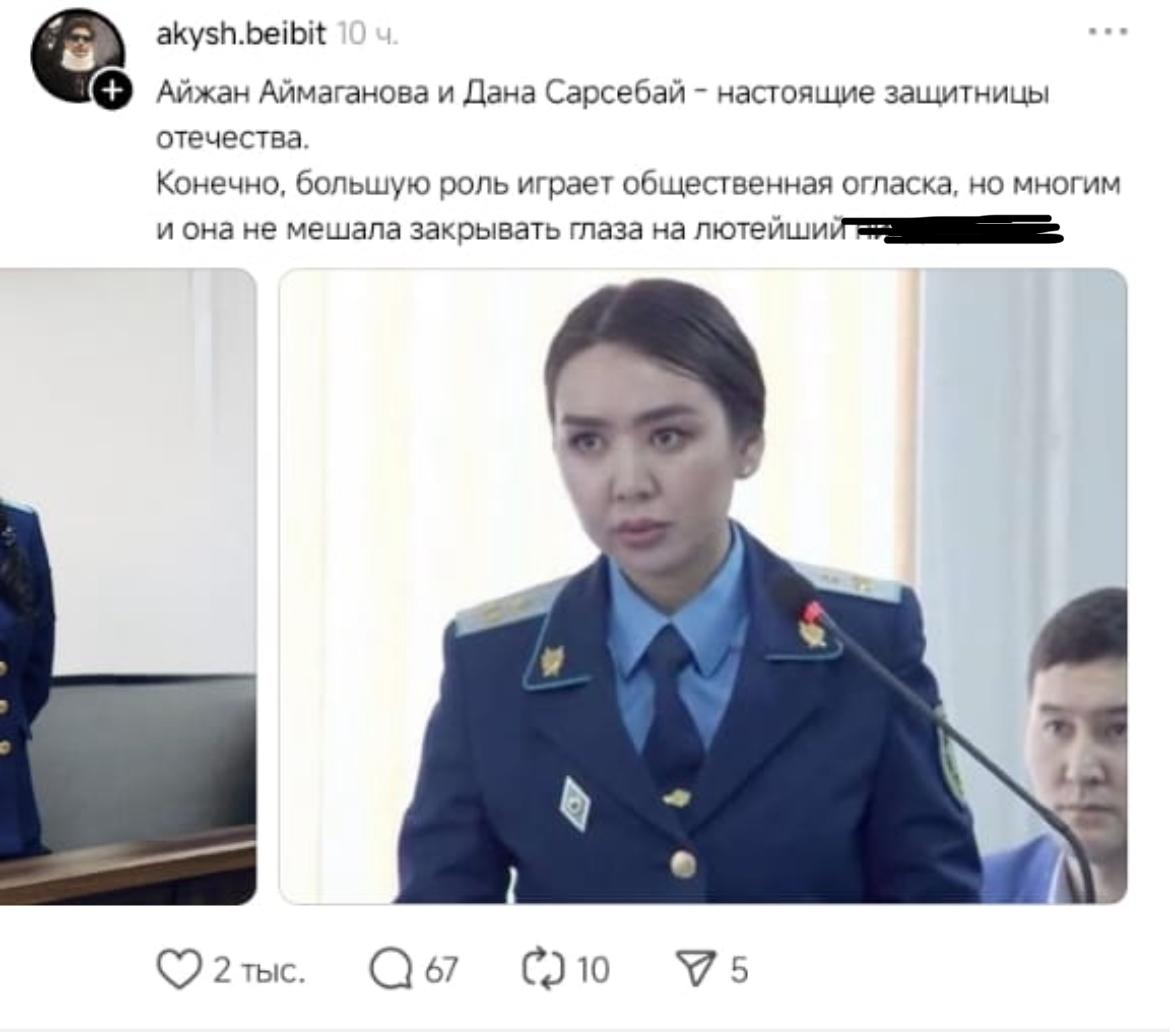Click the line mentioning общественная огласка
Image resolution: width=1170 pixels, height=1032 pixels.
pos(638,184)
